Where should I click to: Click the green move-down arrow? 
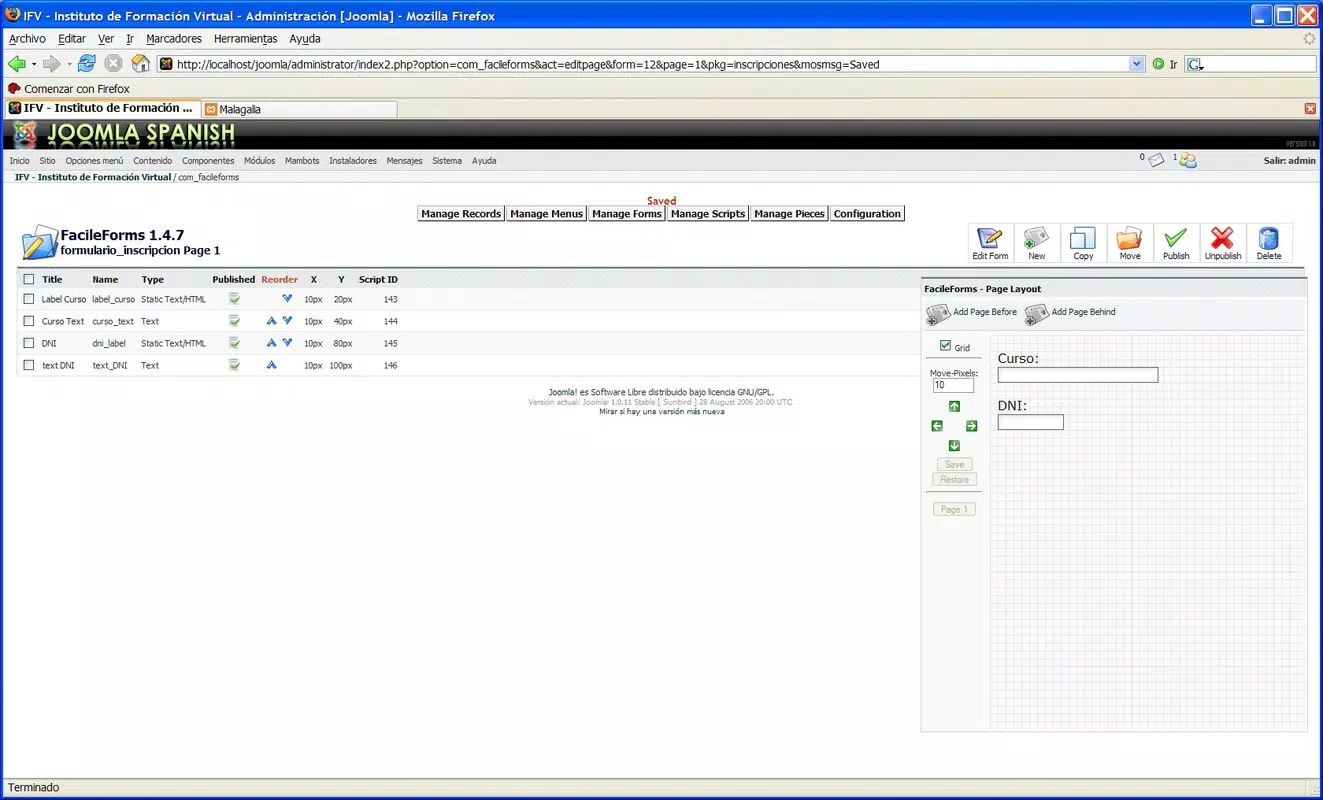click(954, 446)
